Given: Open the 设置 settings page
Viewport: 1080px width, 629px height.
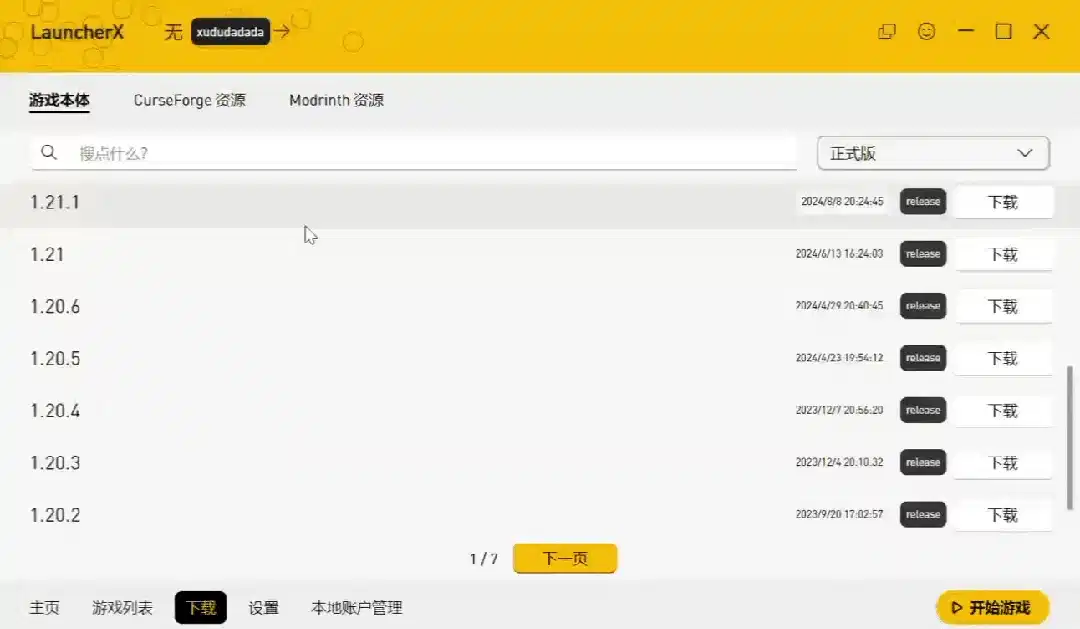Looking at the screenshot, I should 263,608.
